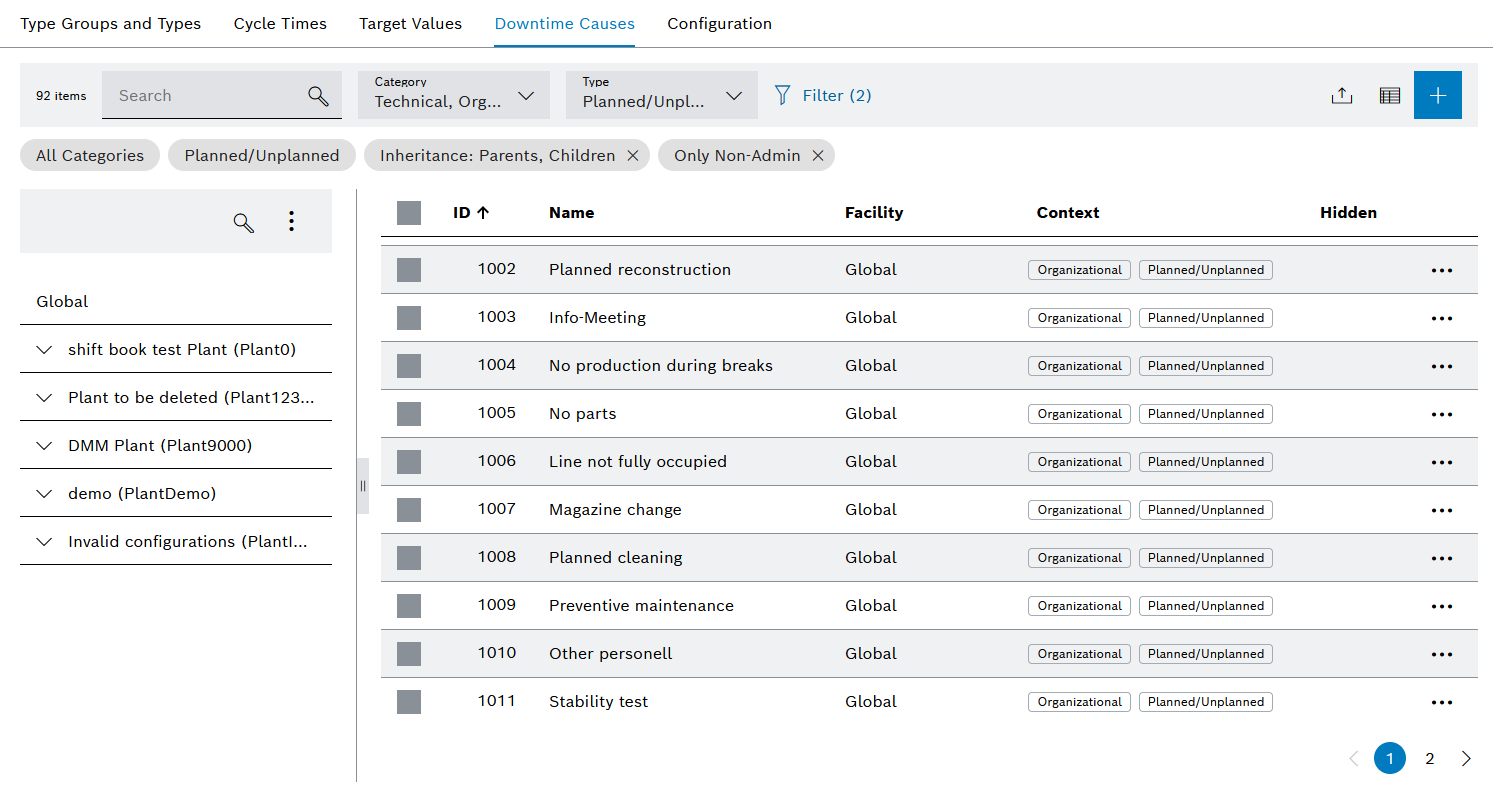Click the magnifier icon in the search field

[318, 96]
